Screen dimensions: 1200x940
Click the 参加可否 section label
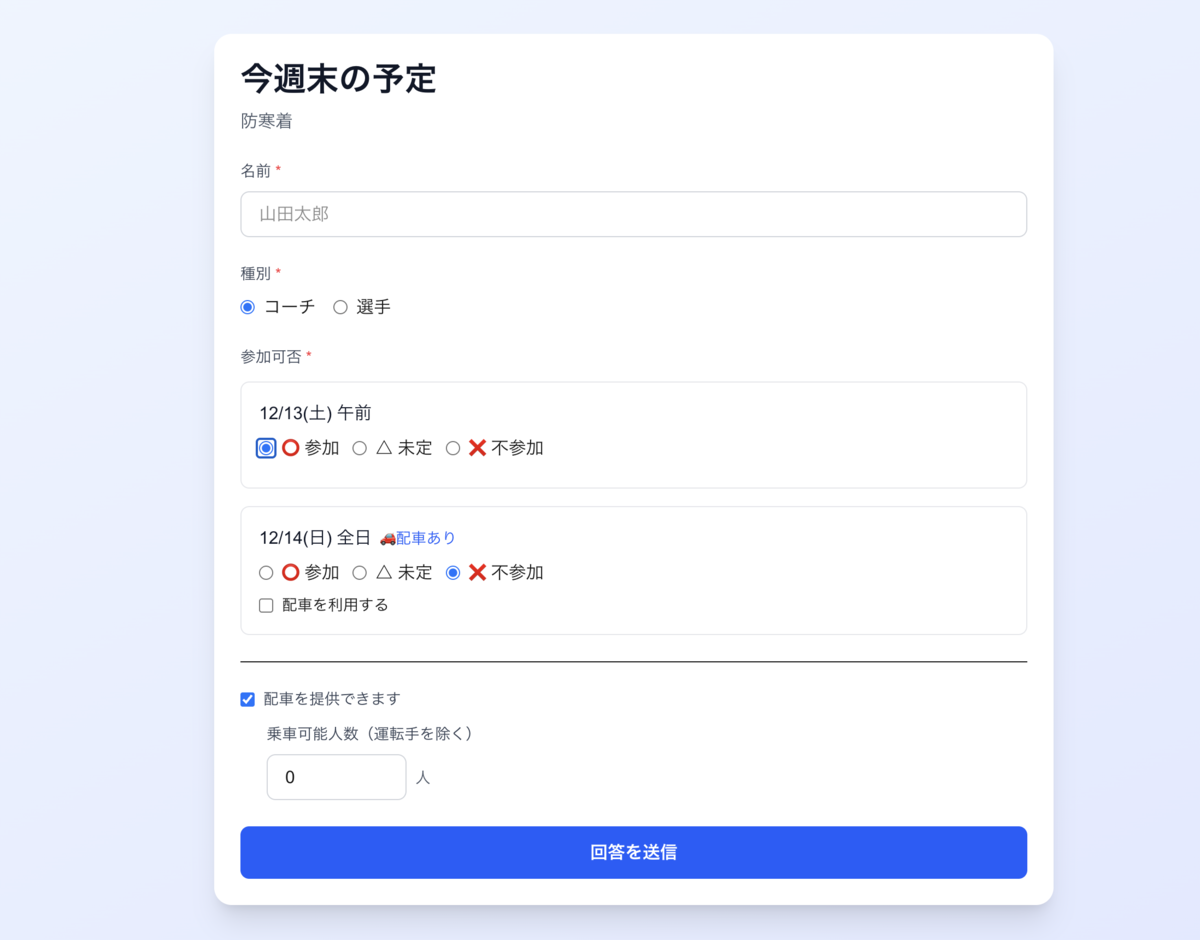(x=271, y=356)
